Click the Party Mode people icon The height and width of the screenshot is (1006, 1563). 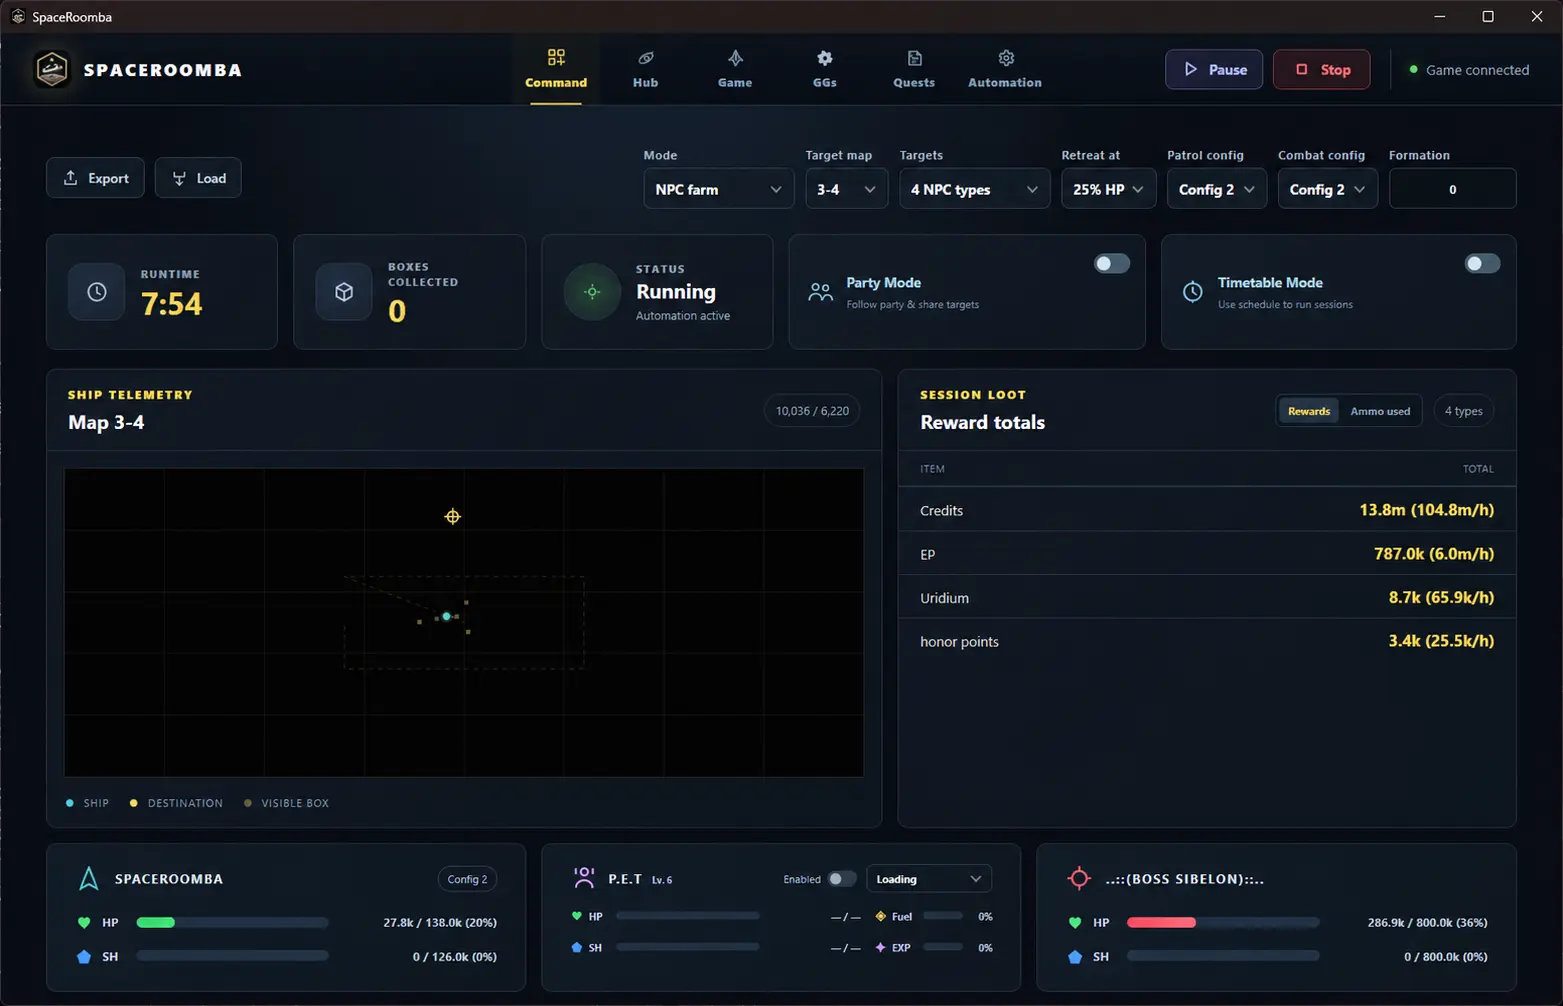click(820, 292)
